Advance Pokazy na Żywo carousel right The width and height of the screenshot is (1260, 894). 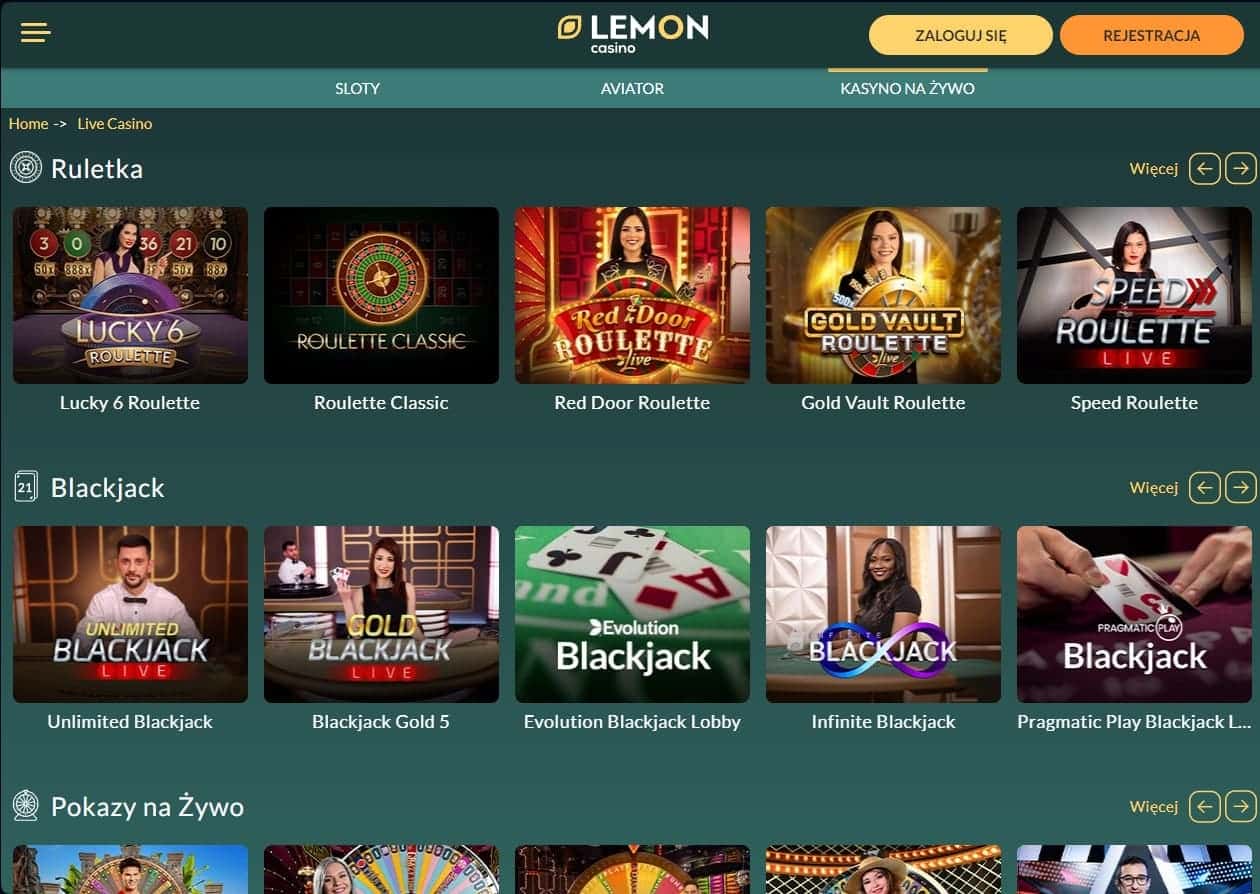(1241, 806)
